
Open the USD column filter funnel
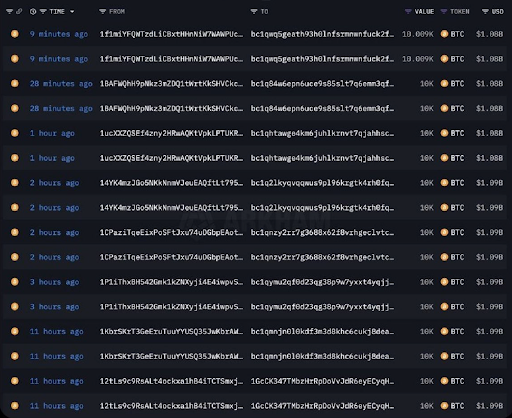click(x=485, y=12)
